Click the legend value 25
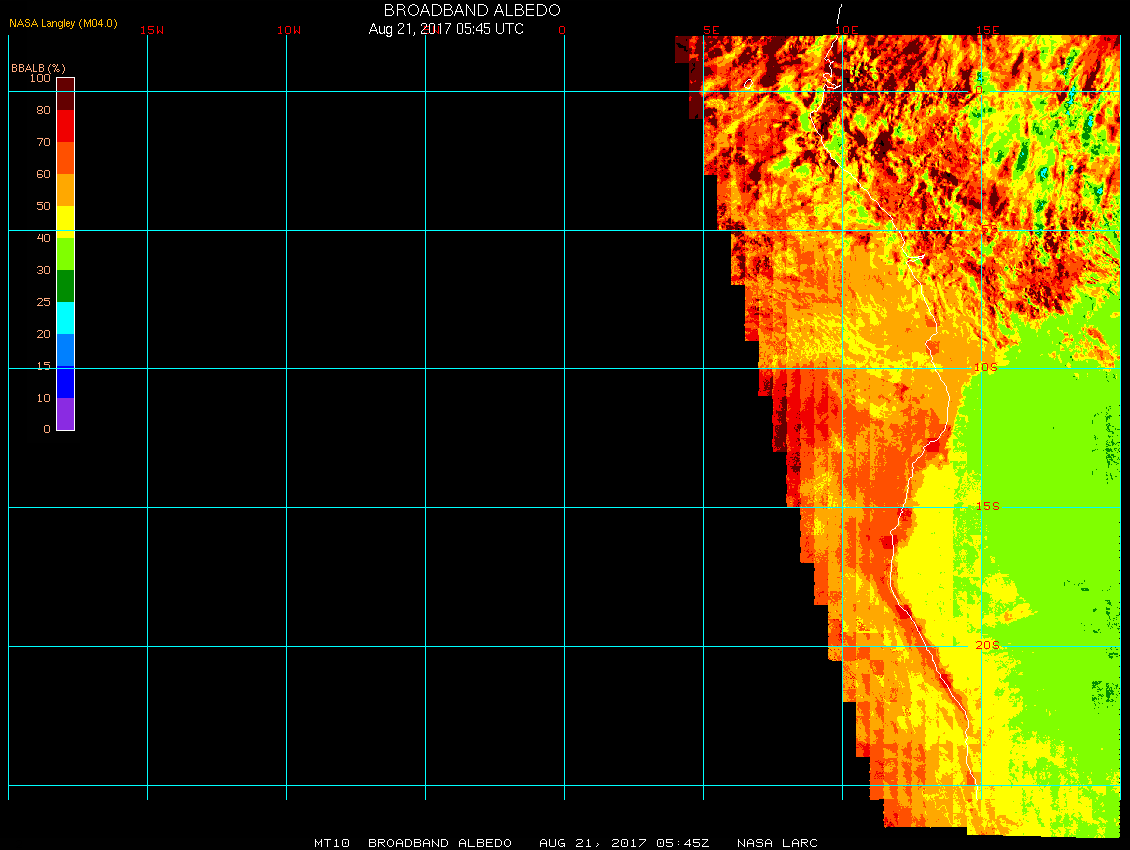This screenshot has height=850, width=1130. [44, 302]
